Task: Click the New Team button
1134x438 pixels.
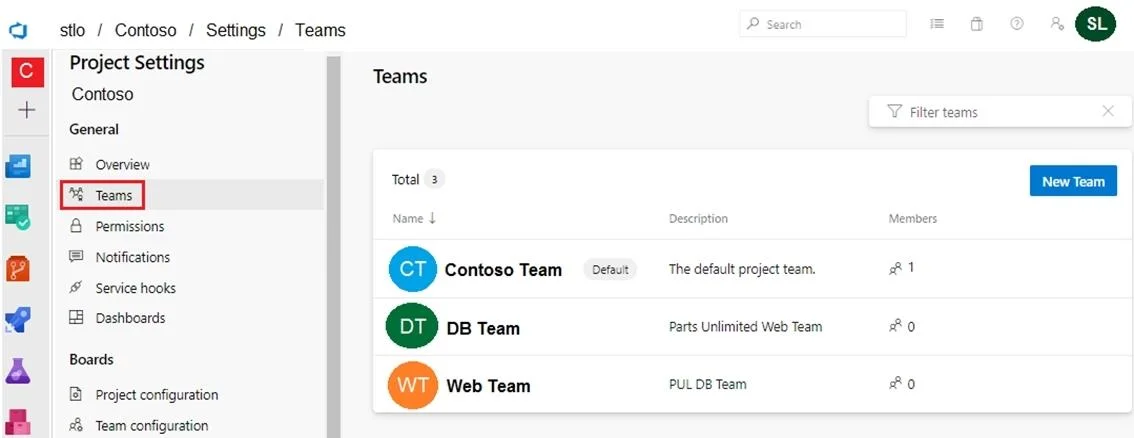Action: tap(1073, 181)
